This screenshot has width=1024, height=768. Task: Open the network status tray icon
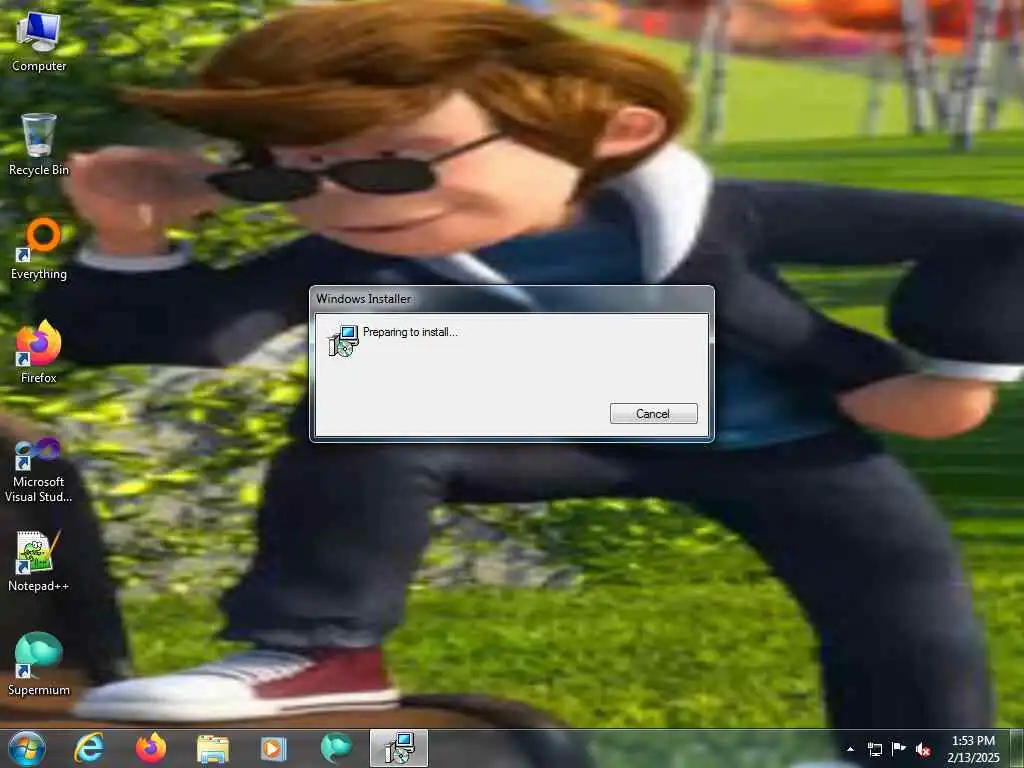coord(874,749)
